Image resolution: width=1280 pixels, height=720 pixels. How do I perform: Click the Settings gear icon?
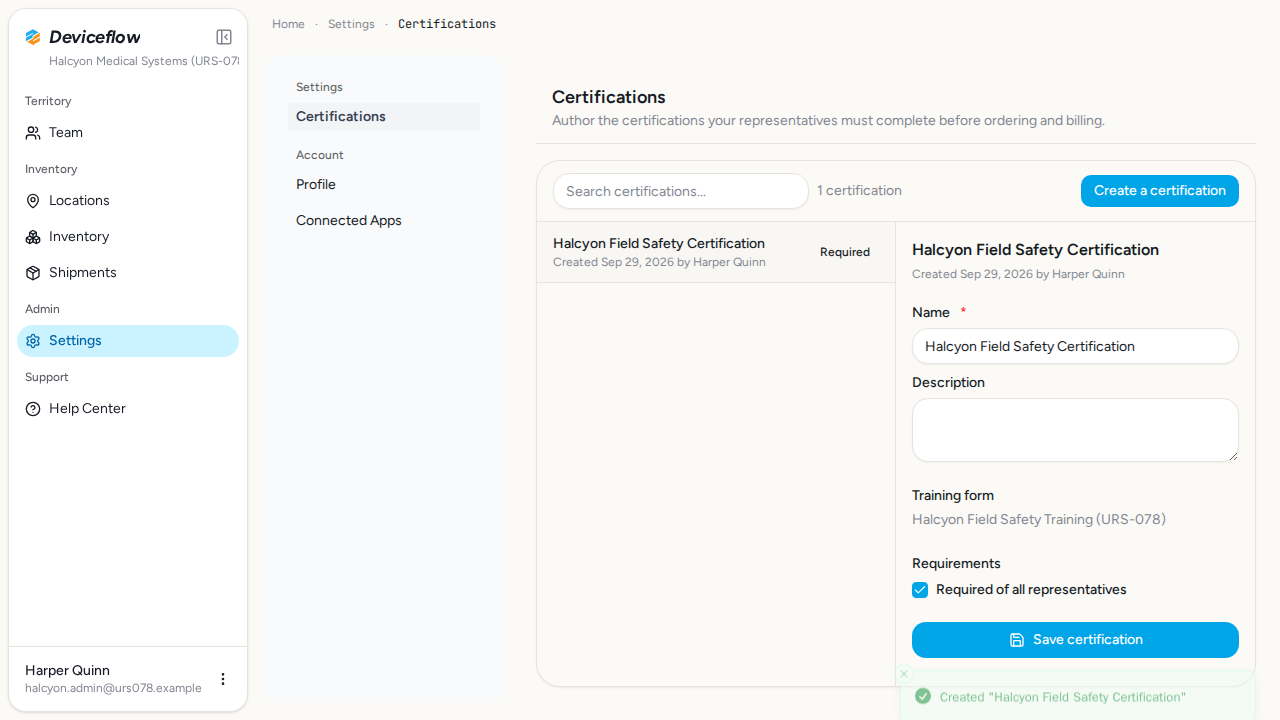pyautogui.click(x=33, y=341)
